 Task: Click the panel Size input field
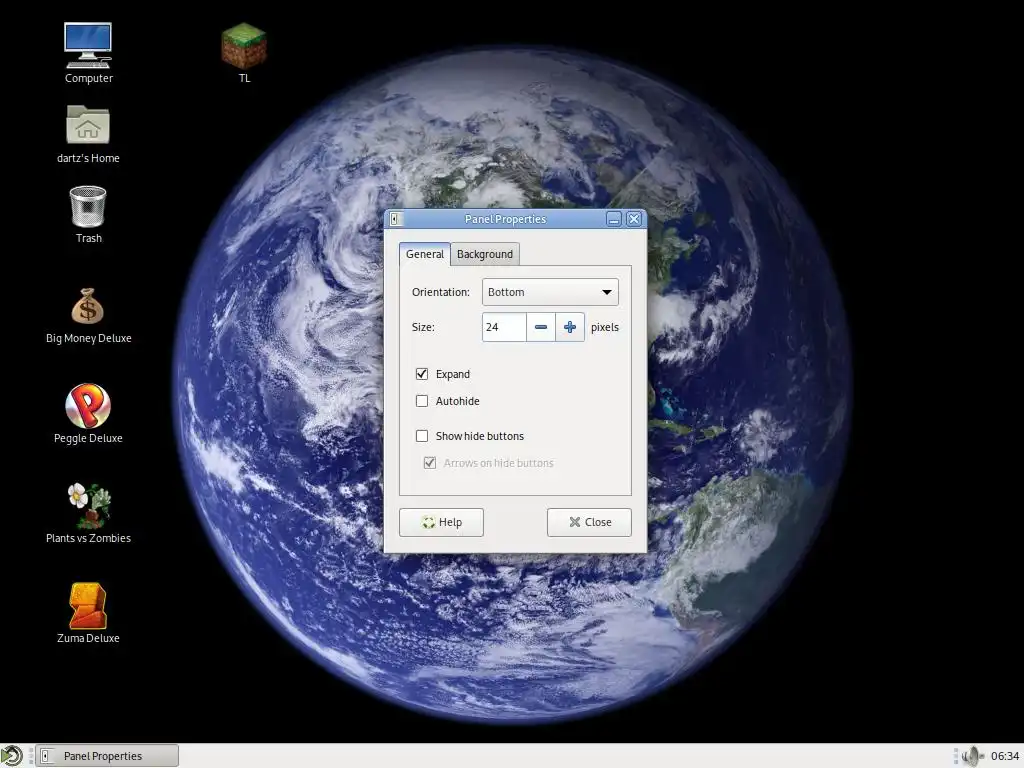(x=504, y=327)
